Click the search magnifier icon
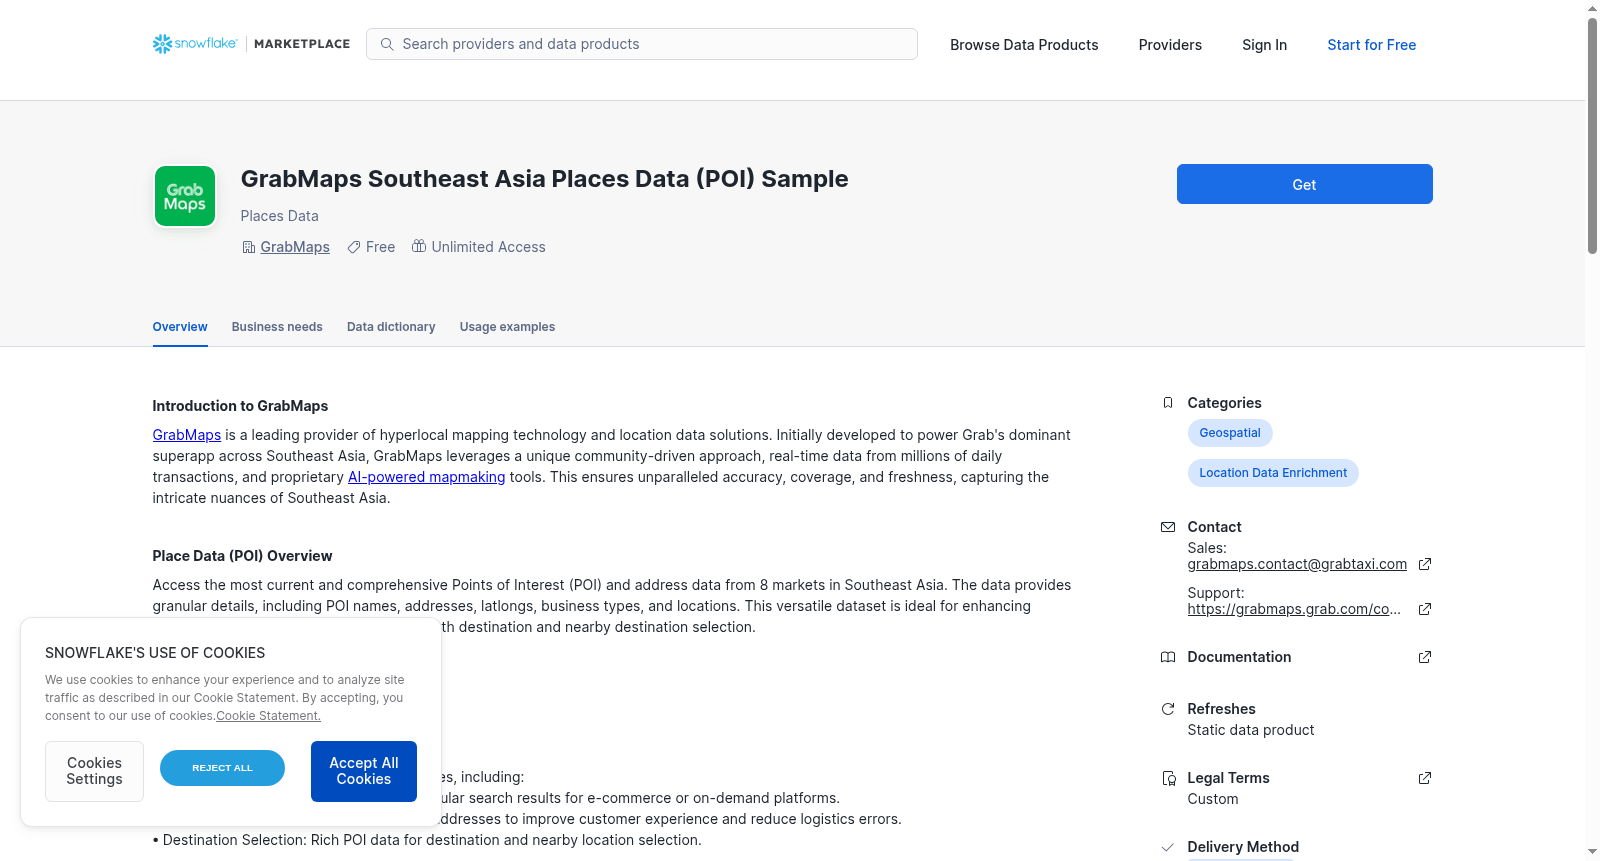The height and width of the screenshot is (861, 1600). (x=387, y=44)
